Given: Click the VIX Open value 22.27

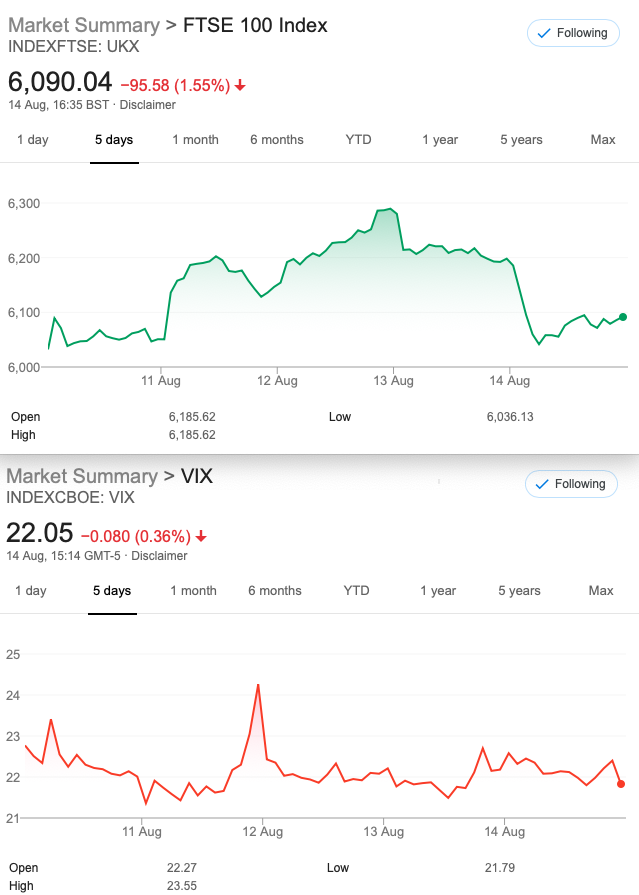Looking at the screenshot, I should pyautogui.click(x=182, y=868).
